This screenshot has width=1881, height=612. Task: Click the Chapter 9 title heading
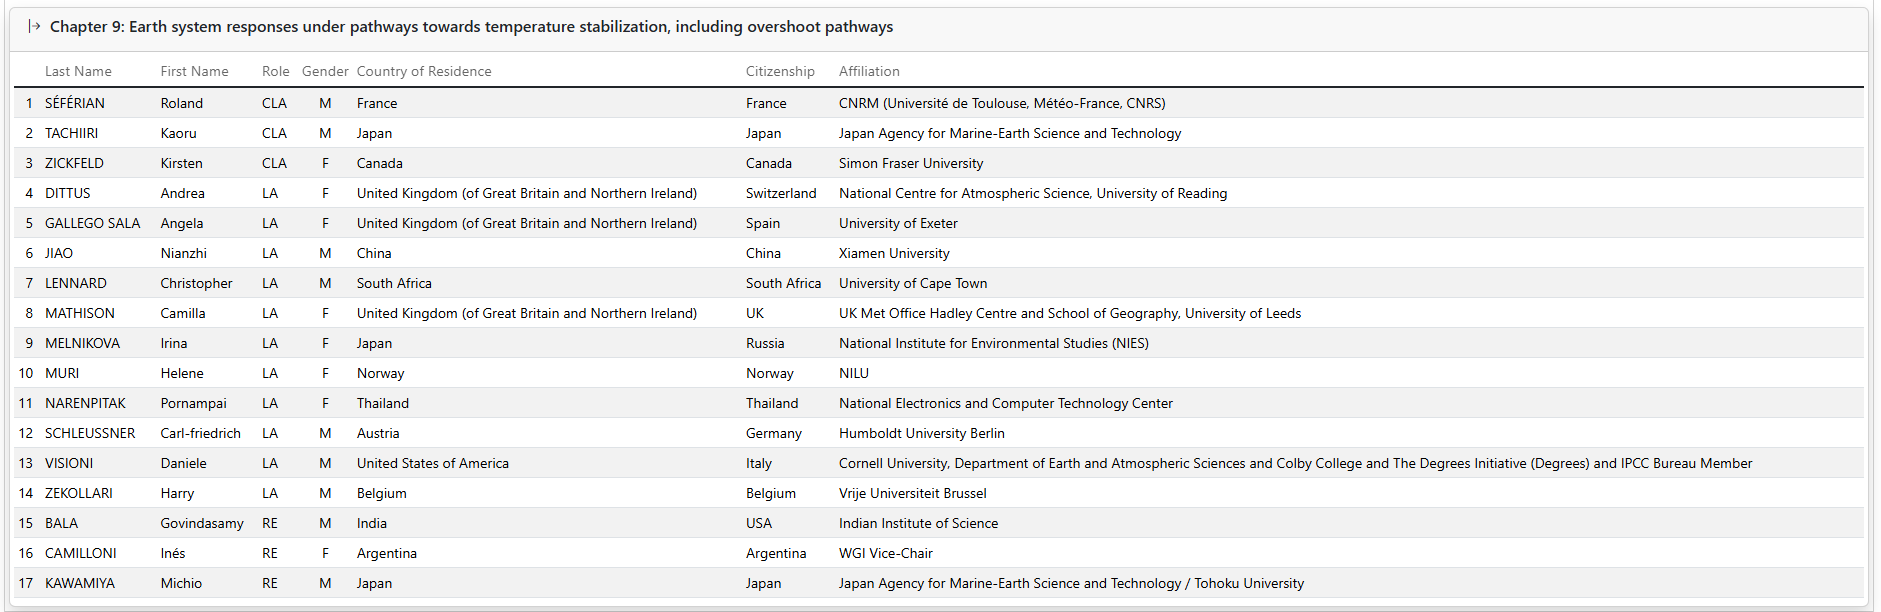coord(471,27)
